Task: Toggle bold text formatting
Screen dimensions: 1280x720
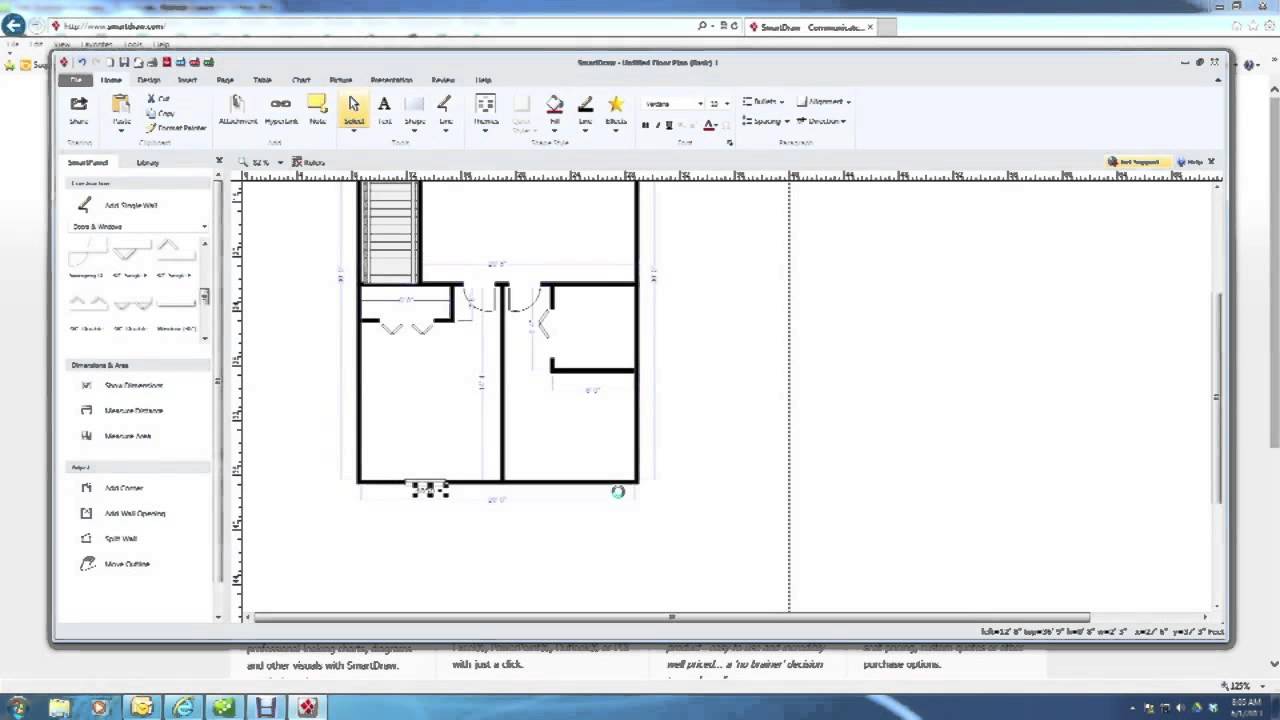Action: pyautogui.click(x=645, y=125)
